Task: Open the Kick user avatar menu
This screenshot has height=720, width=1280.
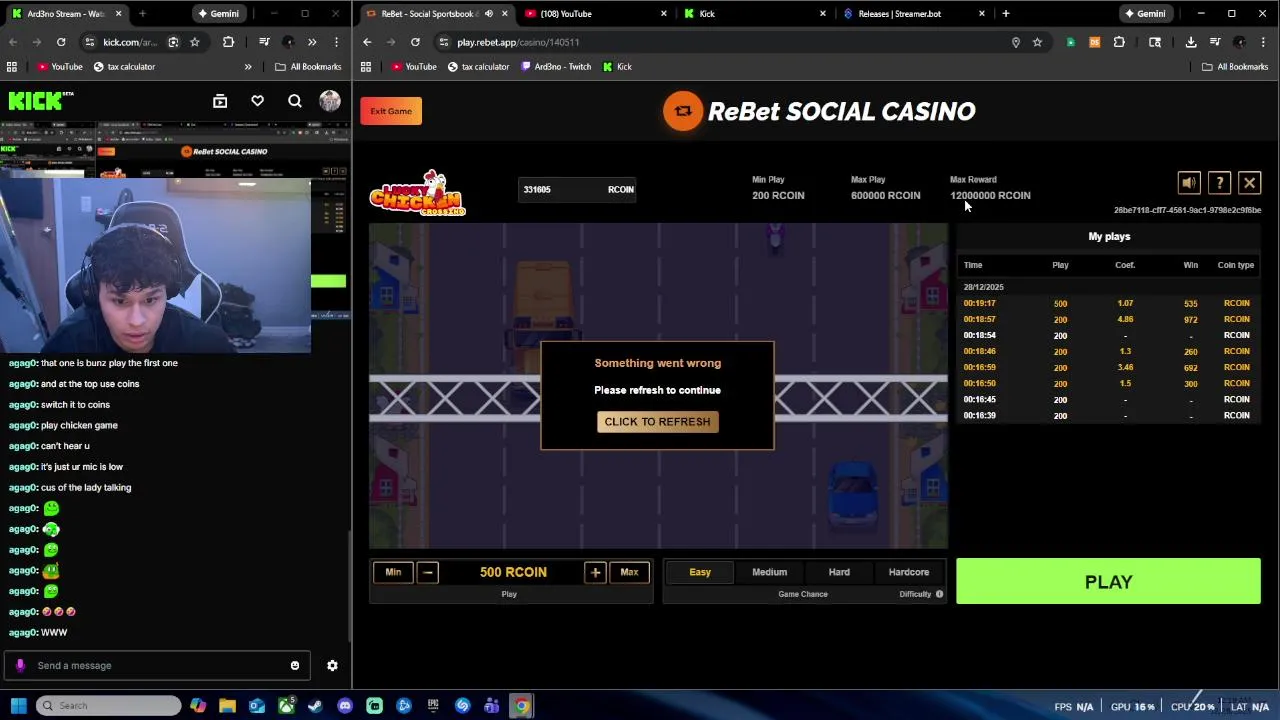Action: tap(330, 101)
